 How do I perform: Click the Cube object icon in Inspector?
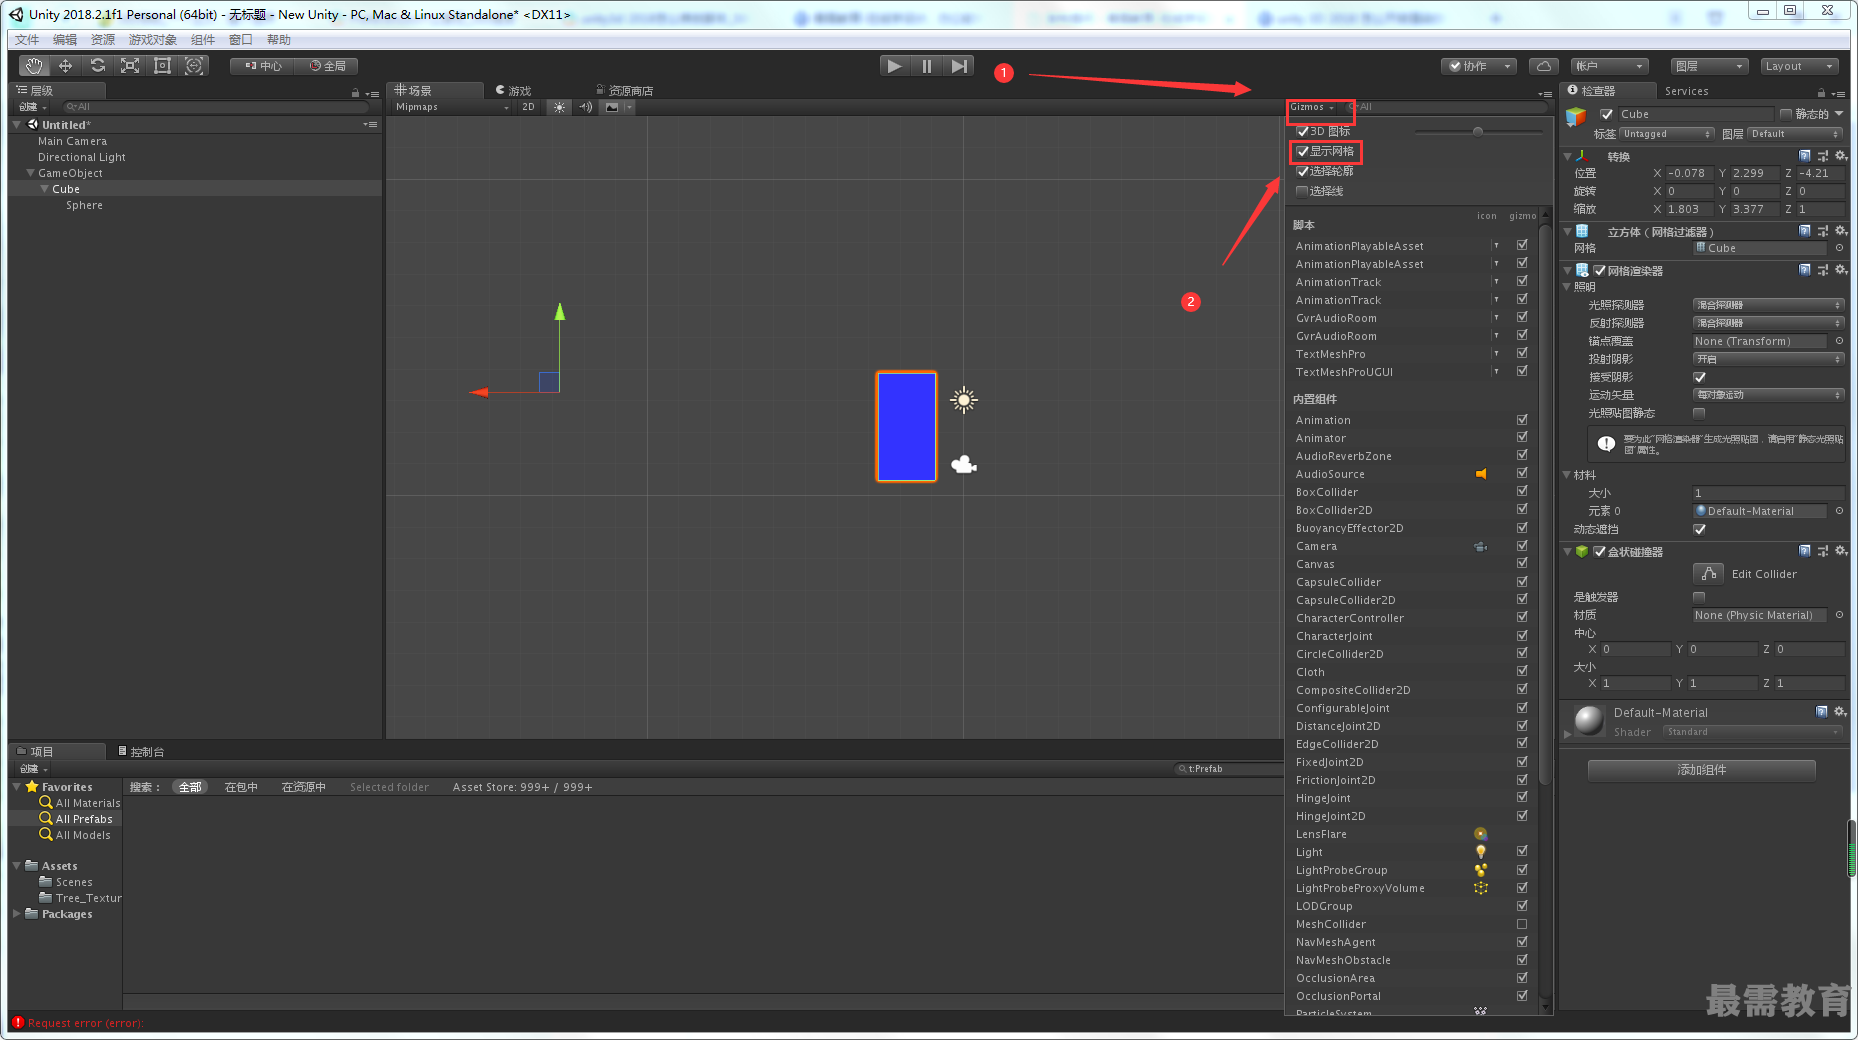(1576, 116)
